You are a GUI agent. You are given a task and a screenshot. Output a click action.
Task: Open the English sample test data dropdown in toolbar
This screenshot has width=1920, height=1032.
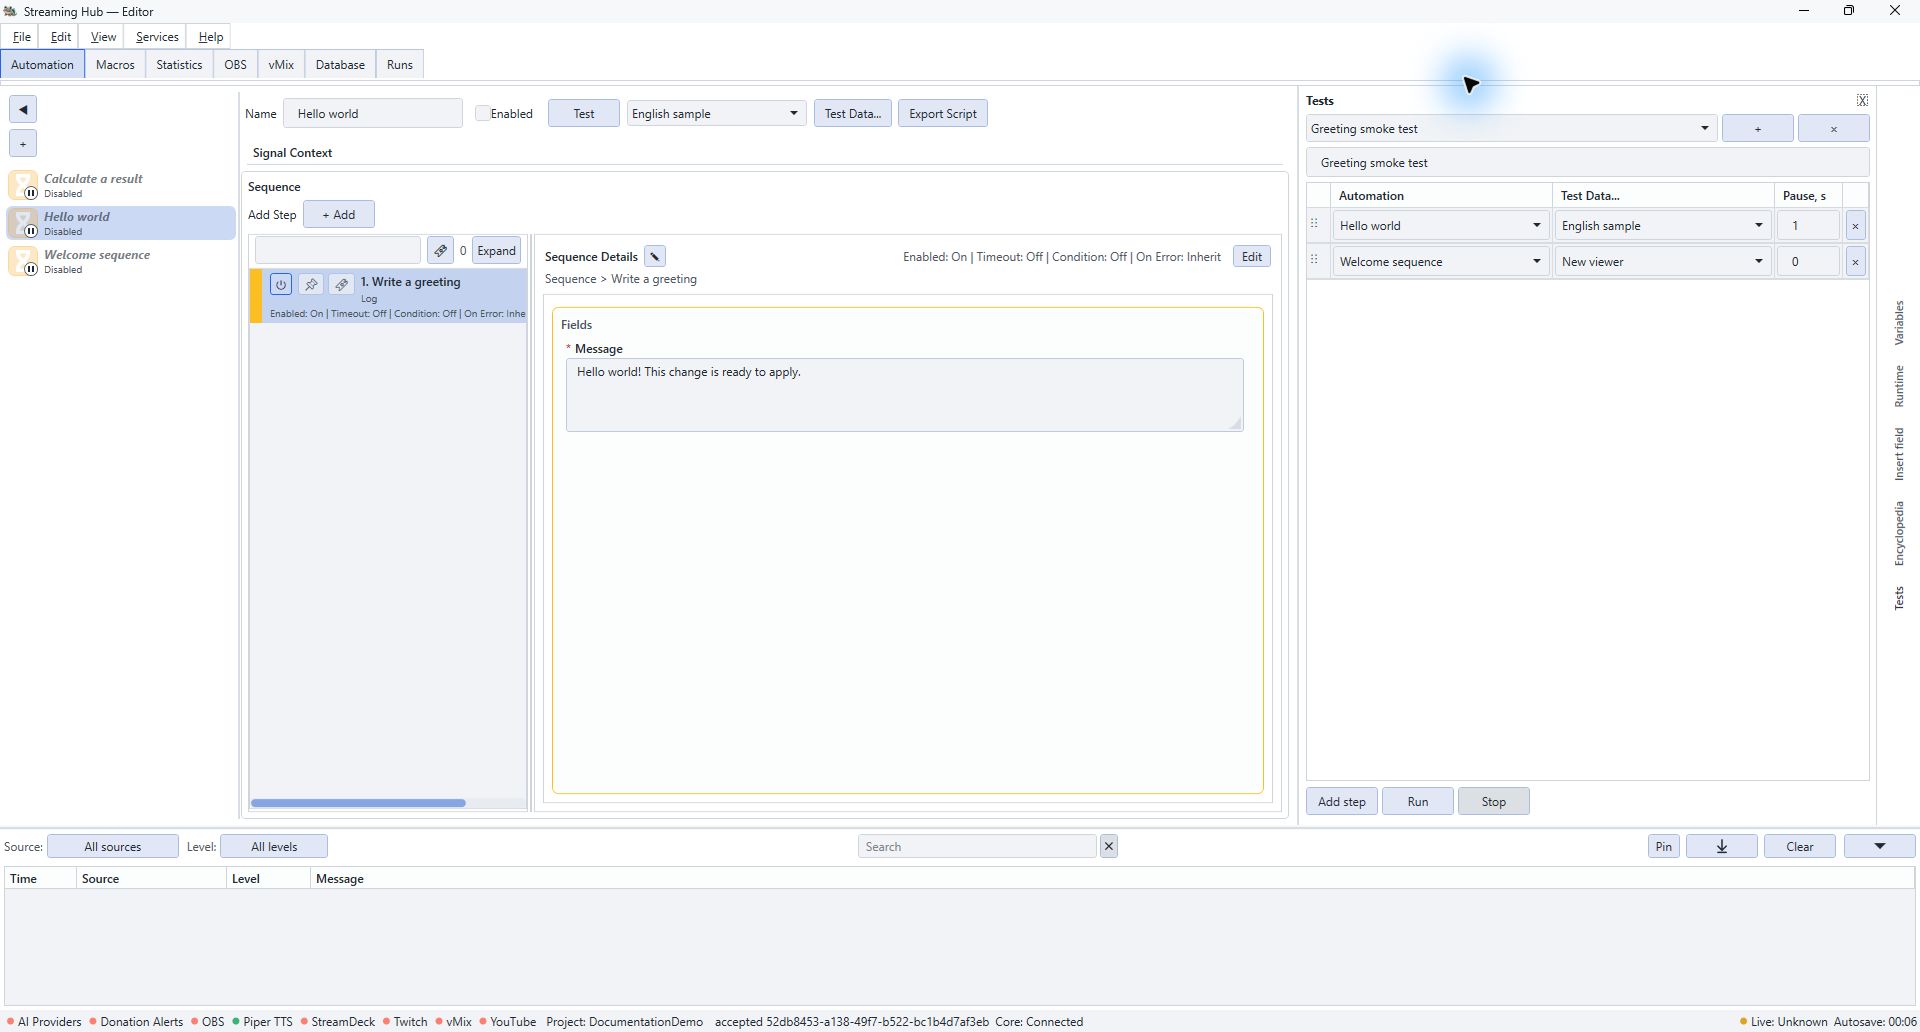[716, 113]
